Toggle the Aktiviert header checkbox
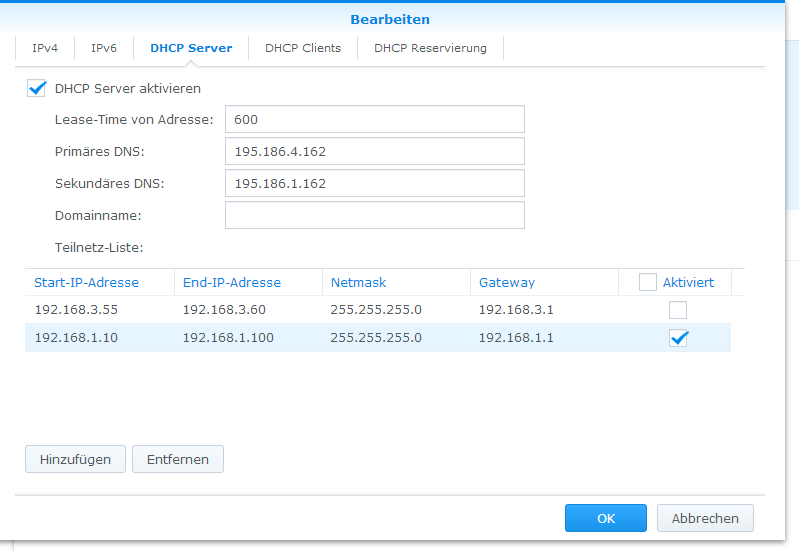 point(648,283)
